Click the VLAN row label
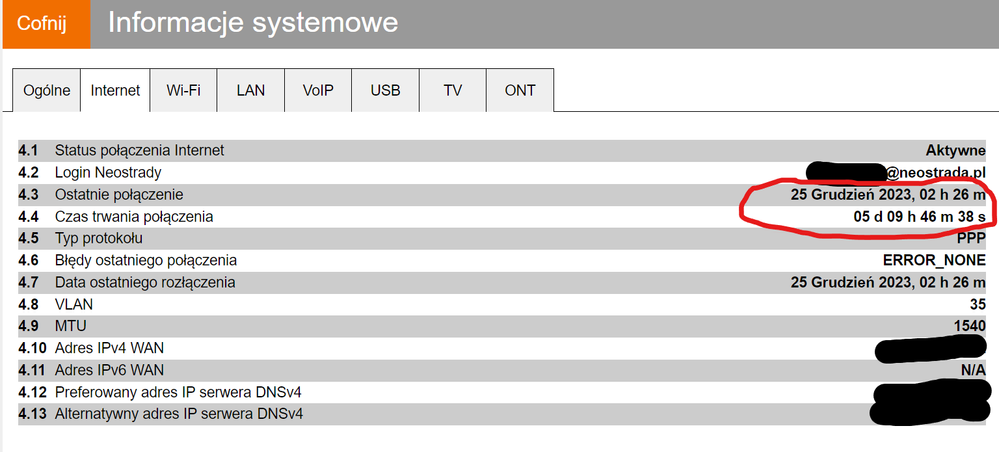 click(x=73, y=304)
